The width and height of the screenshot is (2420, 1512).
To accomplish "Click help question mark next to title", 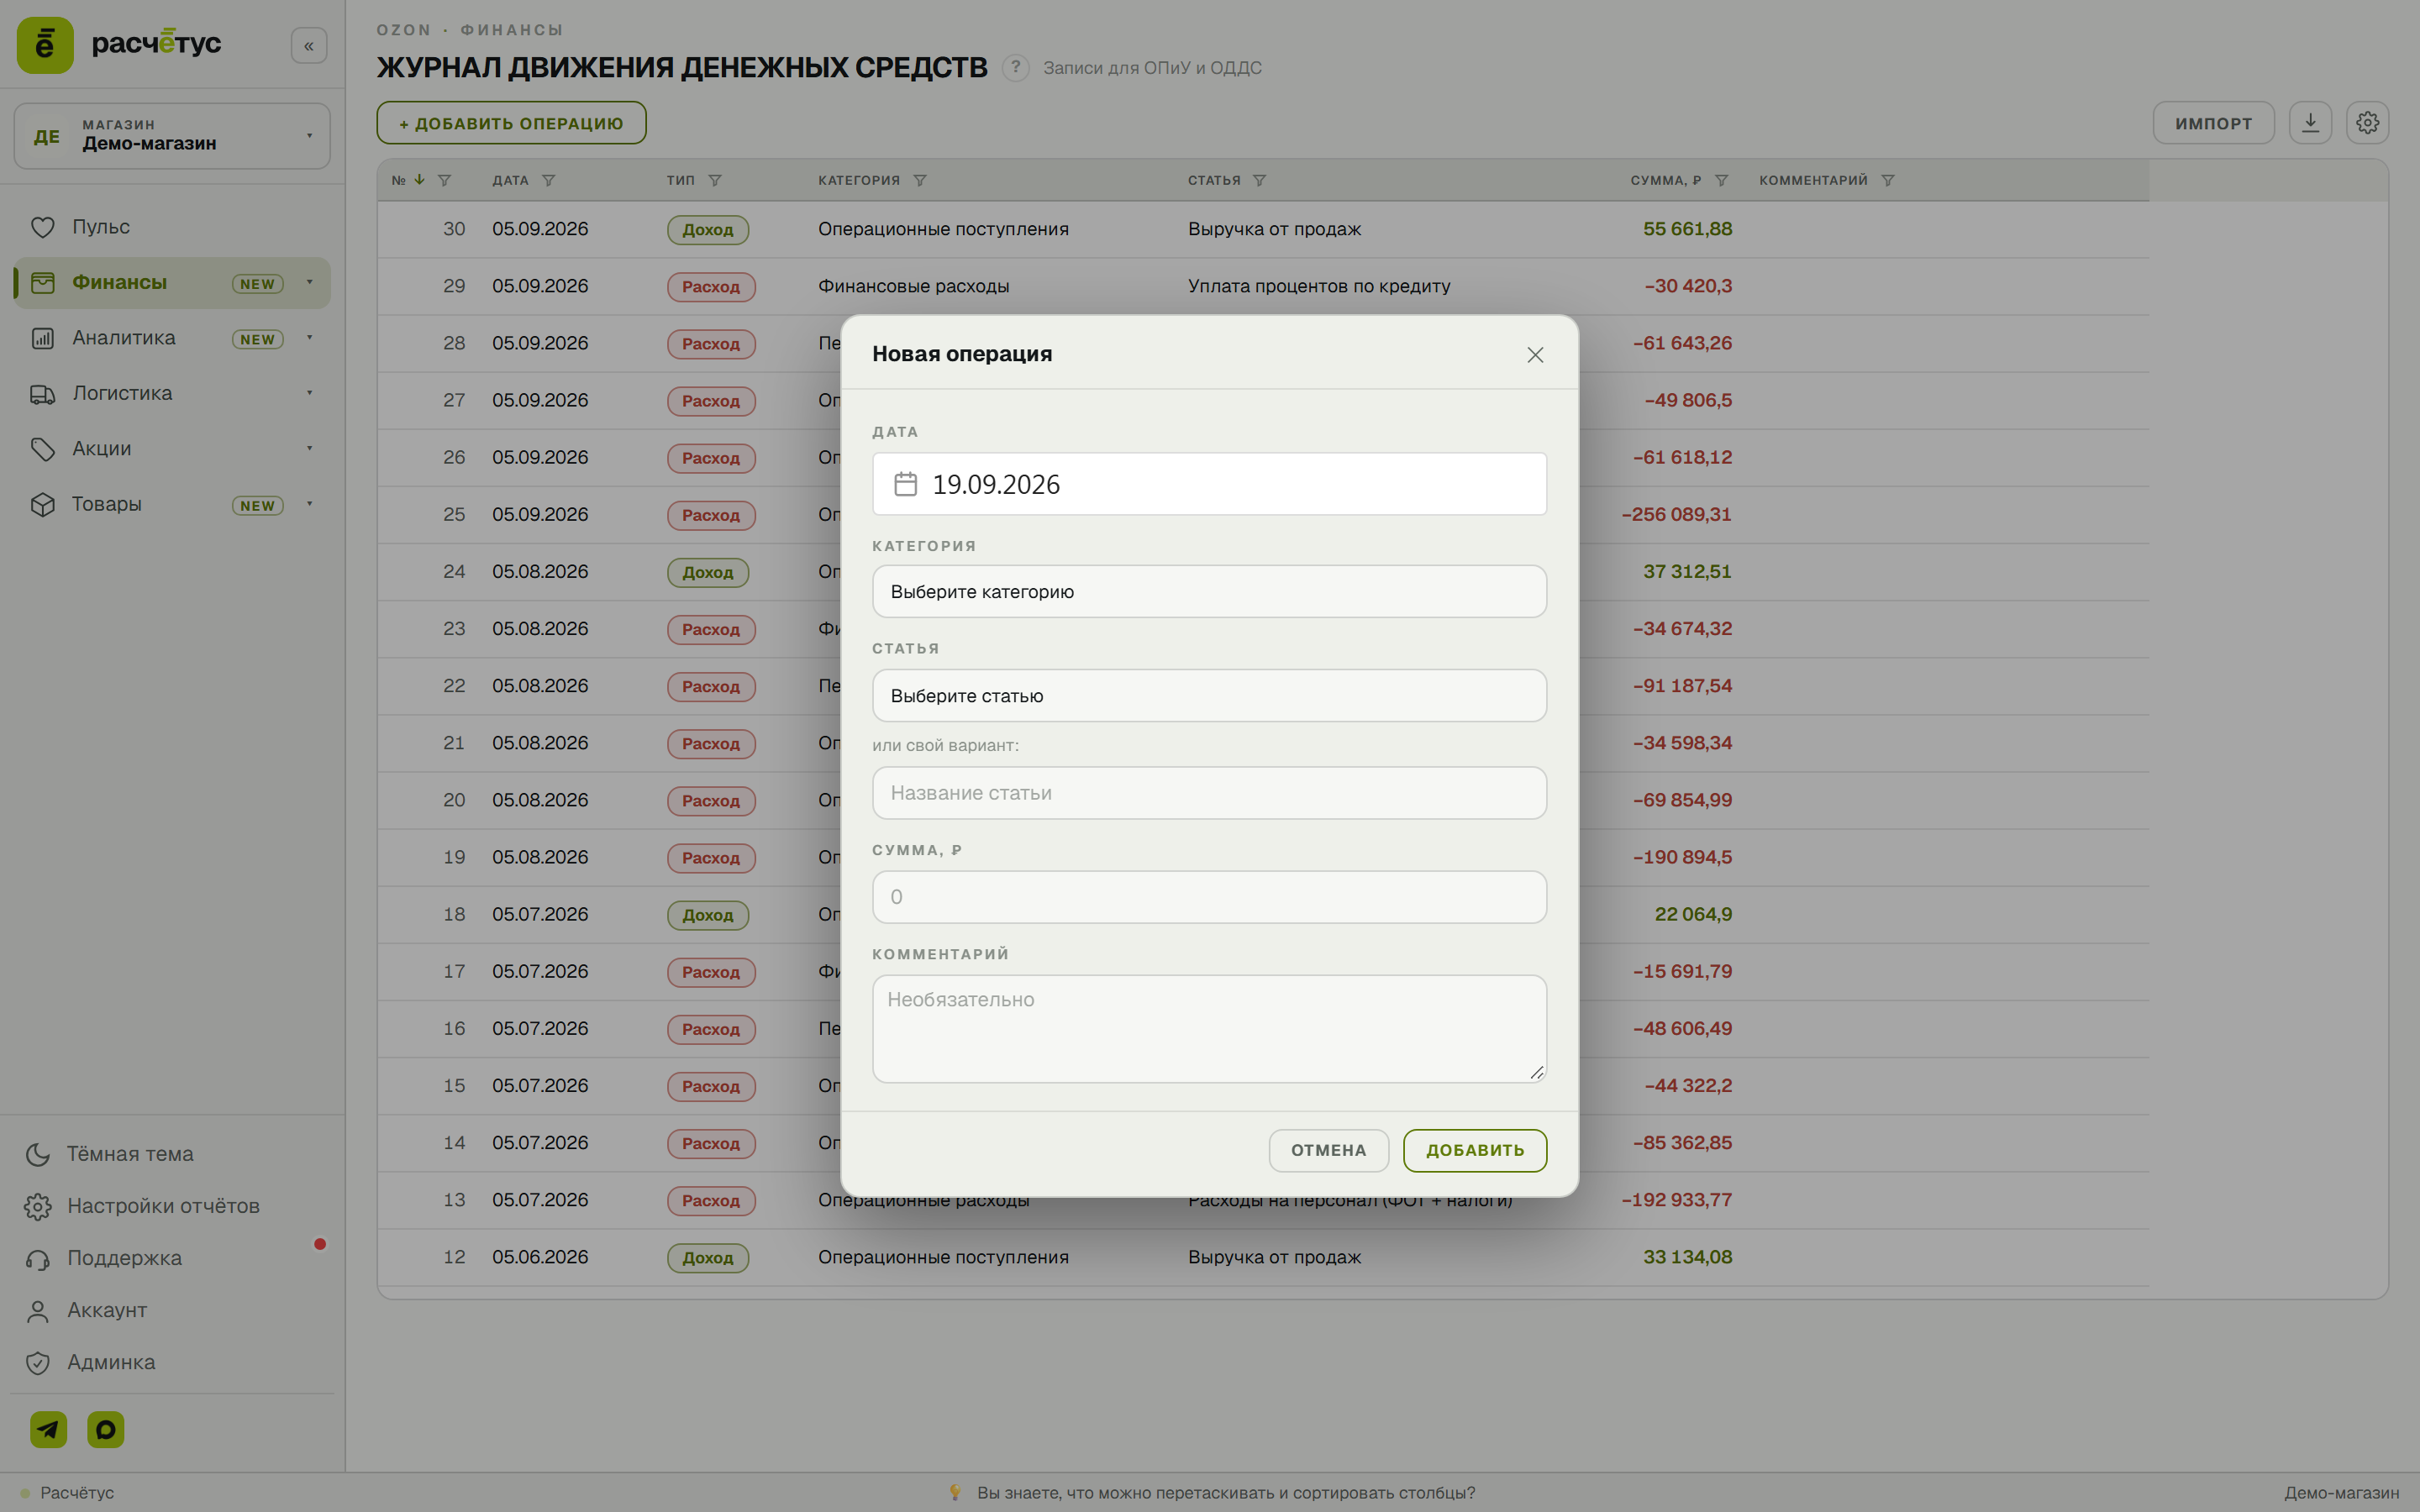I will [1015, 68].
